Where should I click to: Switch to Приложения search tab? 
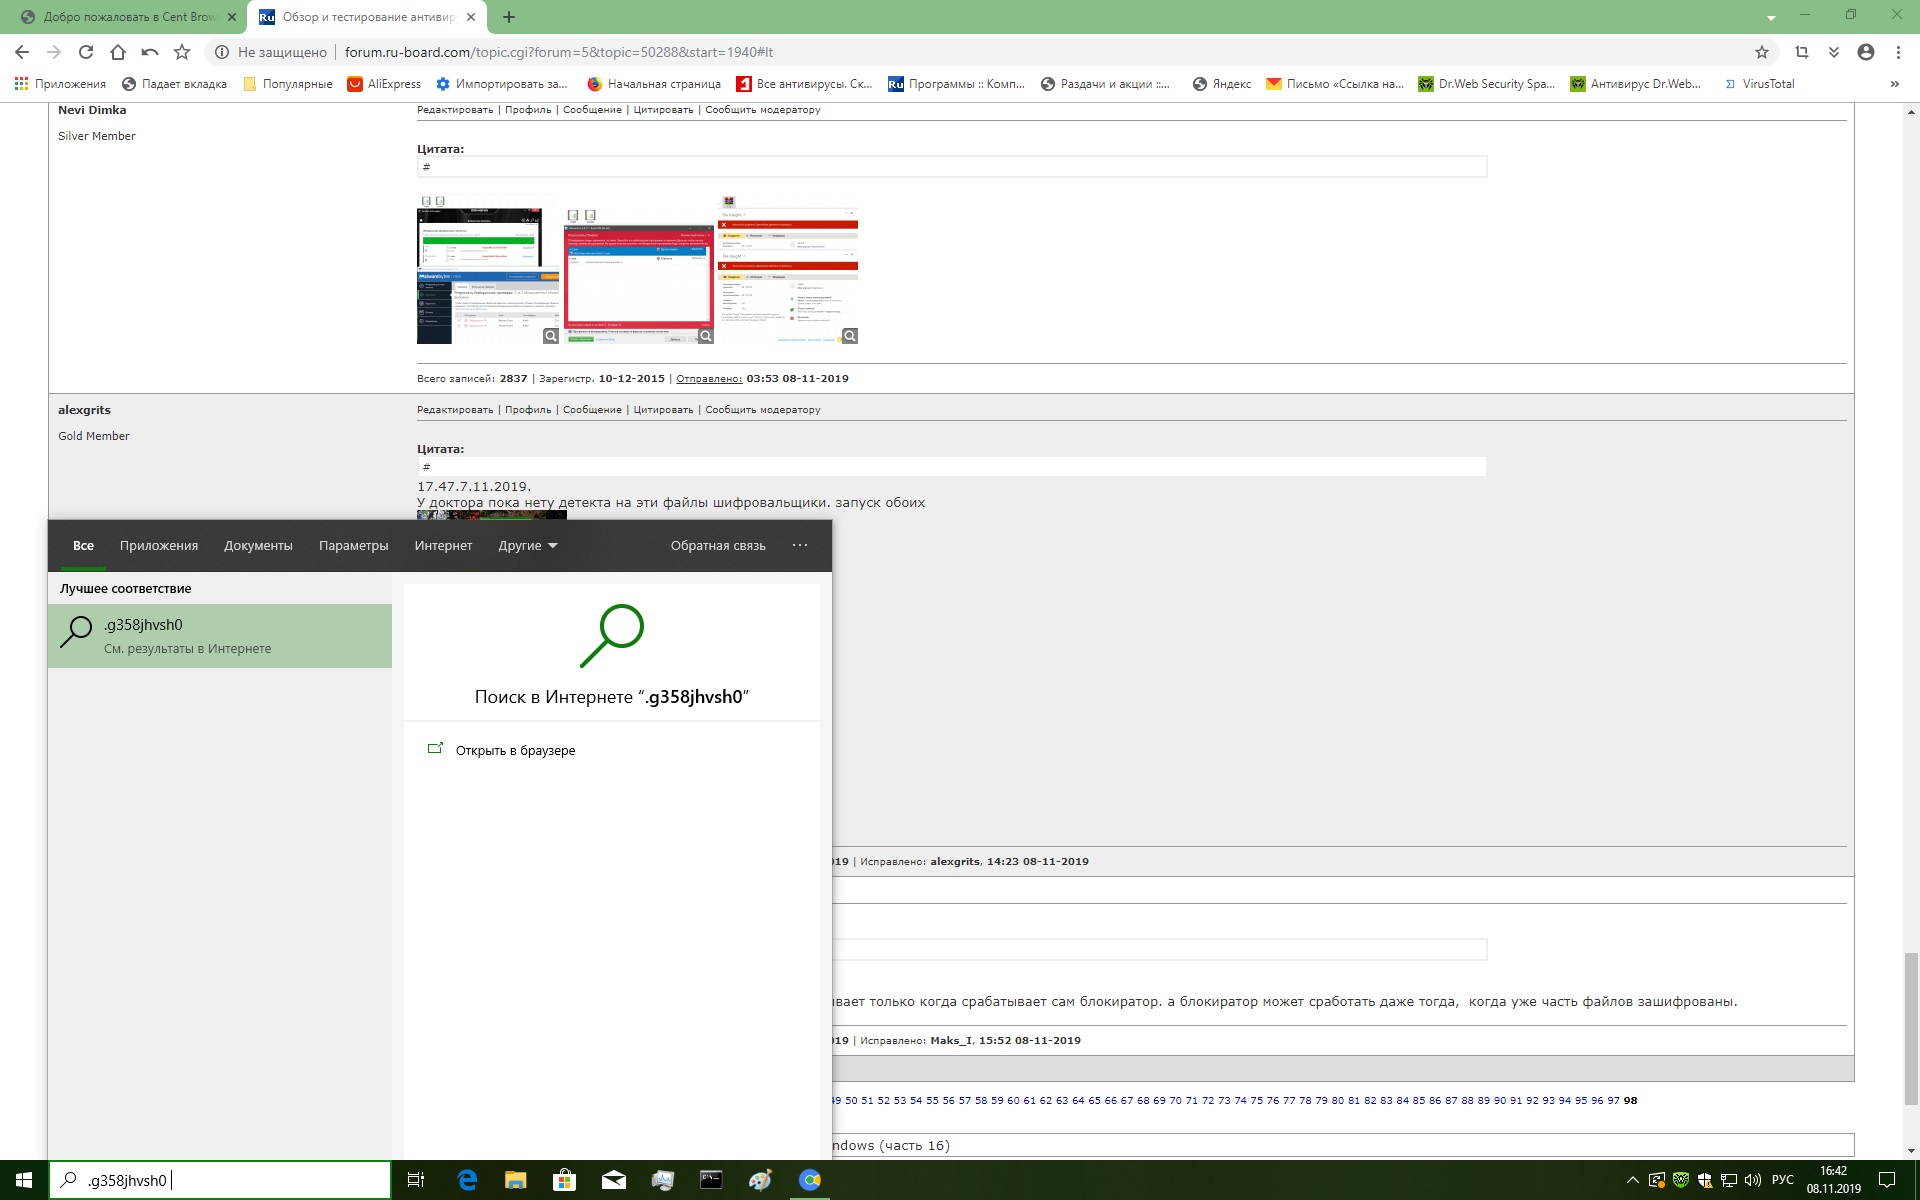tap(158, 545)
